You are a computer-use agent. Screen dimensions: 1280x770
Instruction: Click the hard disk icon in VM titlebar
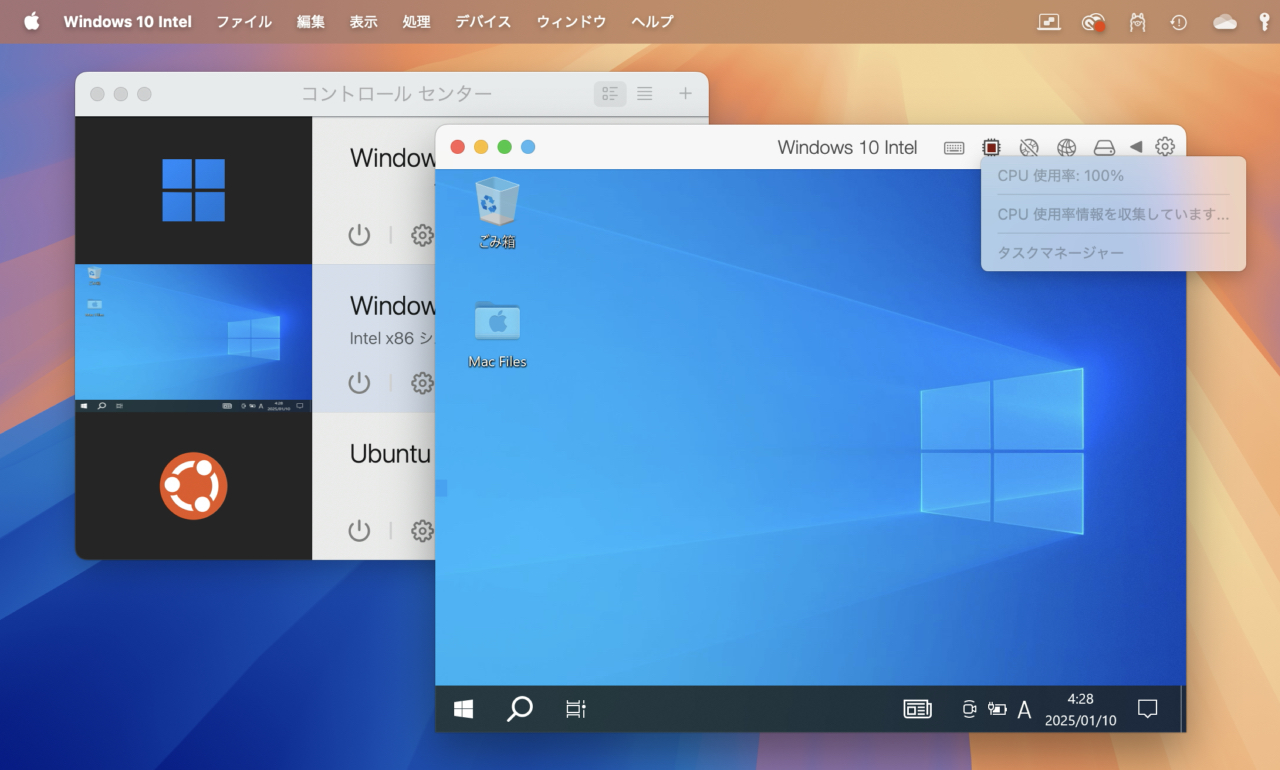[x=1104, y=148]
